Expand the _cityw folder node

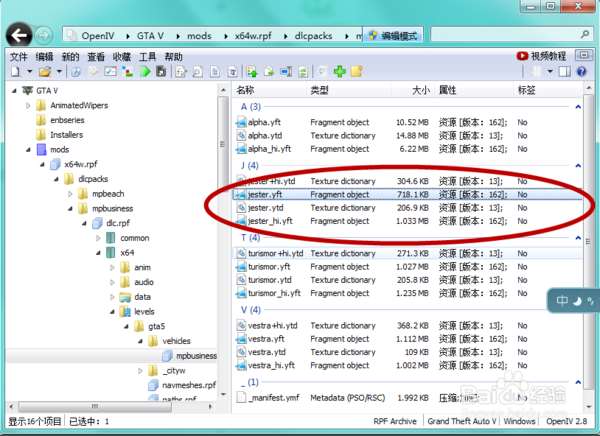(140, 371)
